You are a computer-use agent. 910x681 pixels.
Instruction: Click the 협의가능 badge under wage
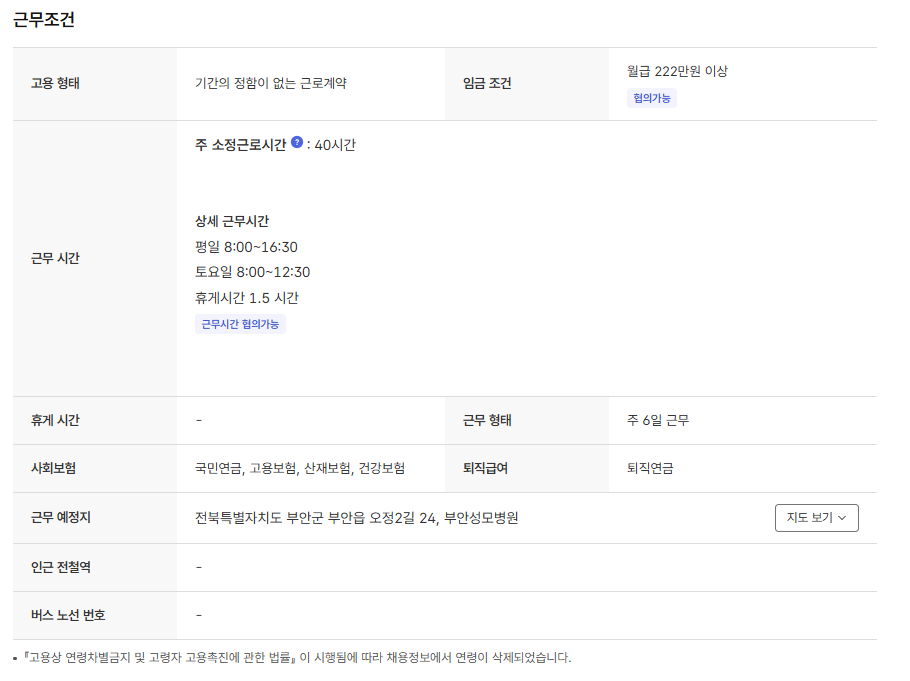(x=651, y=98)
